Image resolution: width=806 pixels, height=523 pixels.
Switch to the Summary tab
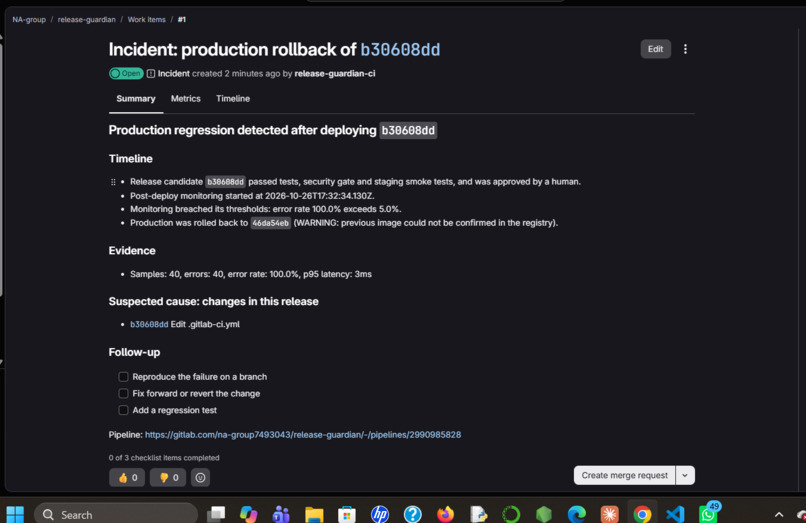click(x=136, y=99)
